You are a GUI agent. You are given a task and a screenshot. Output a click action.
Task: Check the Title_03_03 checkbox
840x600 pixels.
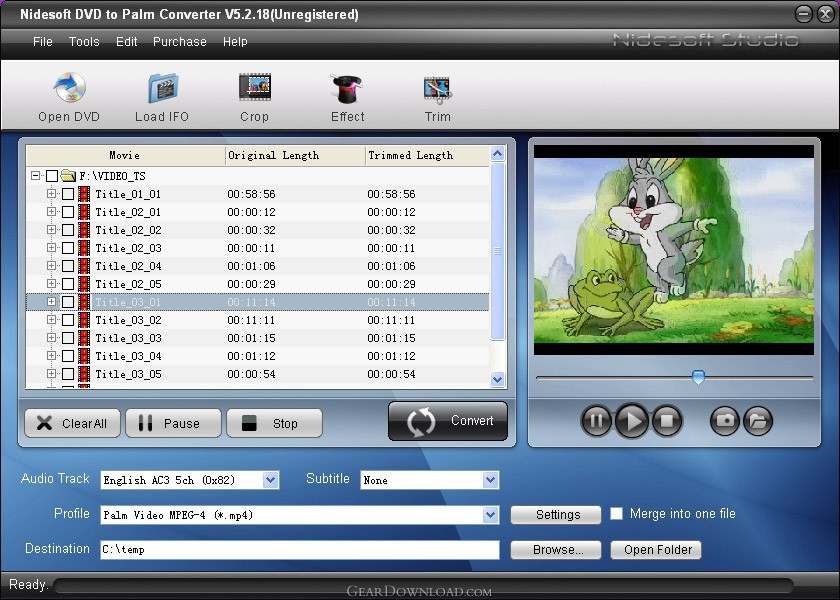[x=68, y=338]
